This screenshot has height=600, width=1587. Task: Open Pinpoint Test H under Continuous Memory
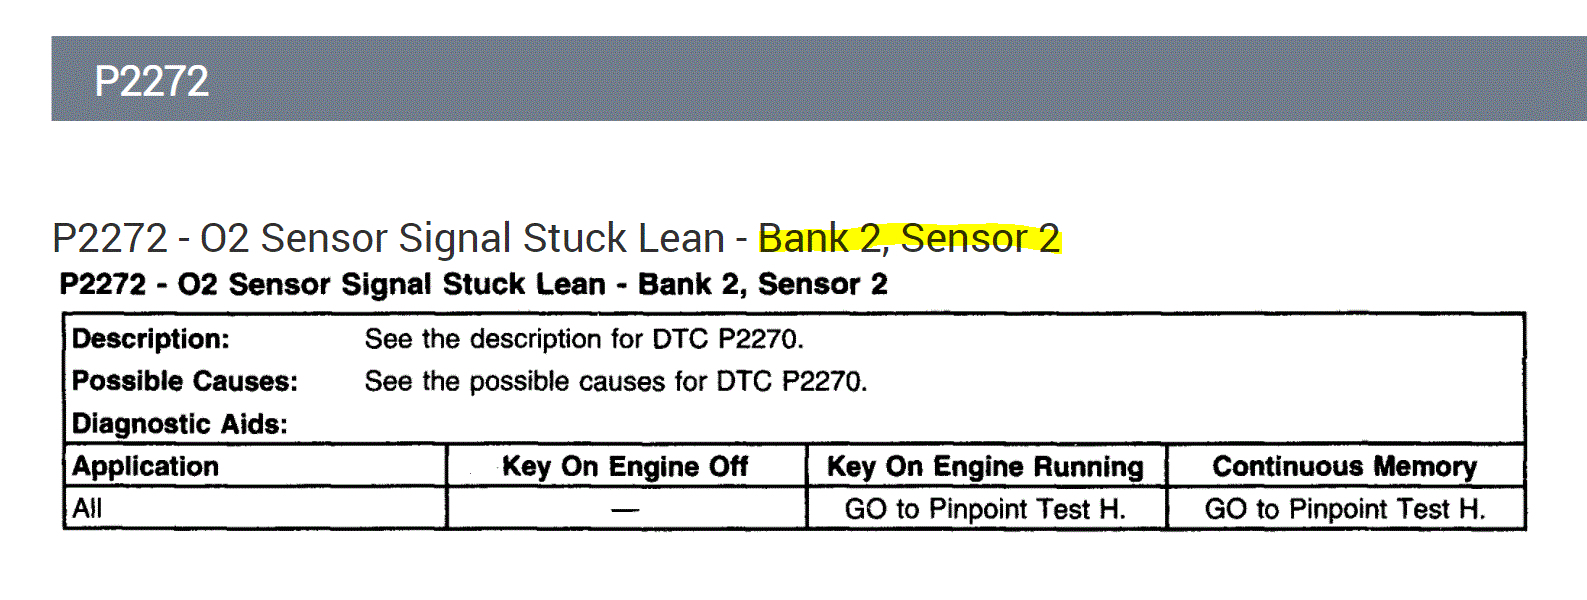click(1344, 509)
